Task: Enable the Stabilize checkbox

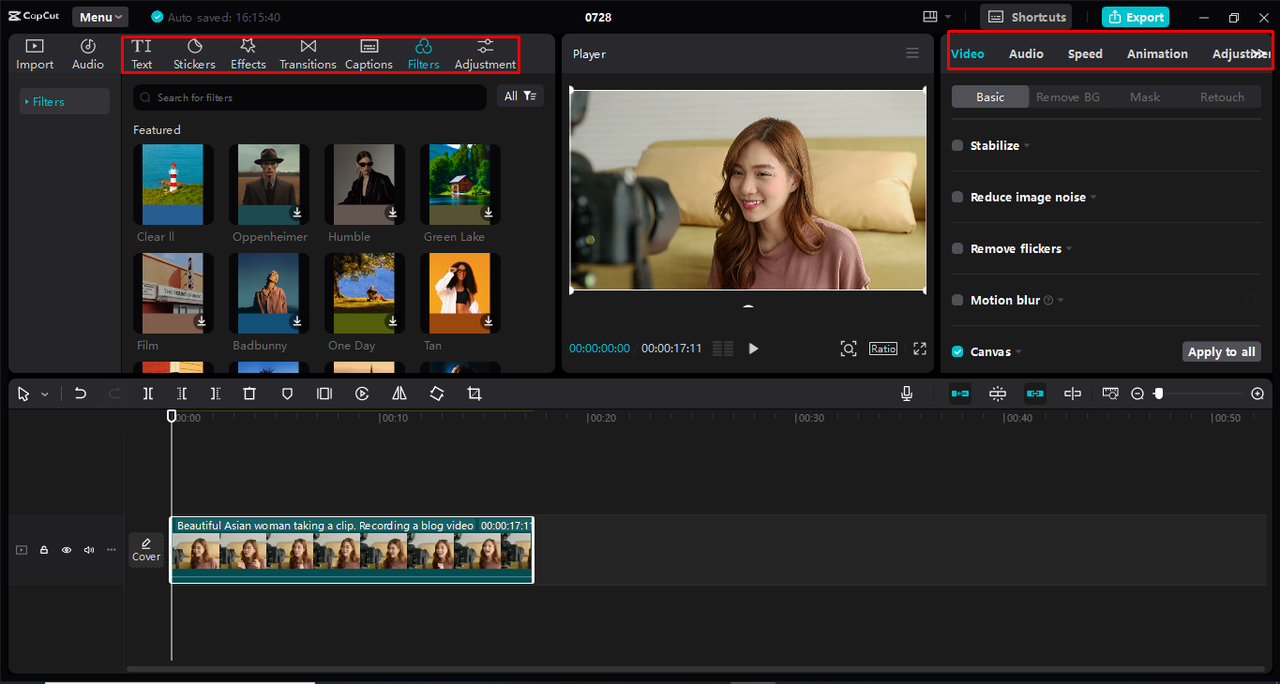Action: click(x=957, y=146)
